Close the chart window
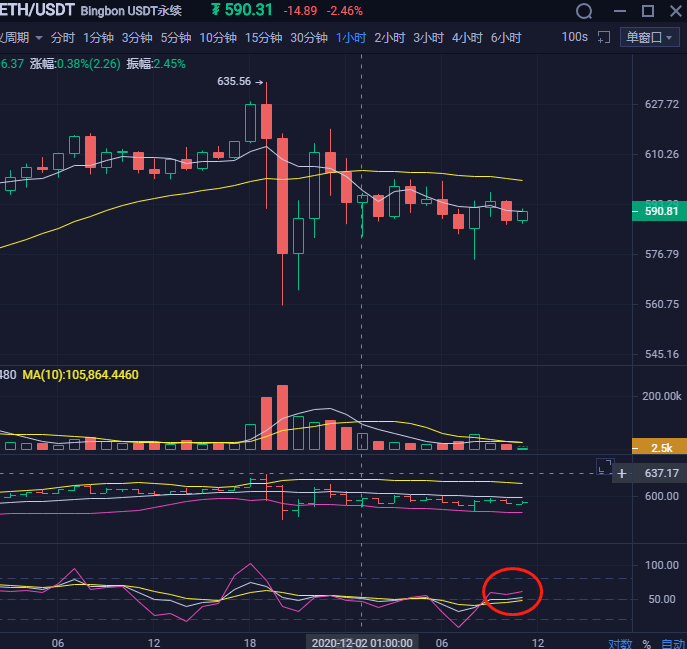 (674, 11)
